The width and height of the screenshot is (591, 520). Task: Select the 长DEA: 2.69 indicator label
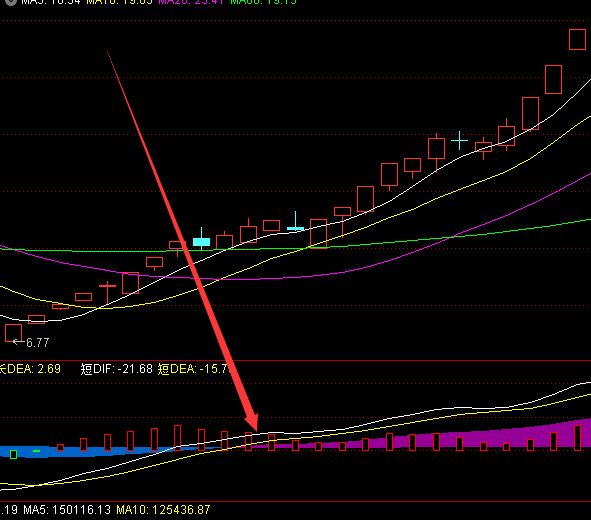pos(30,369)
